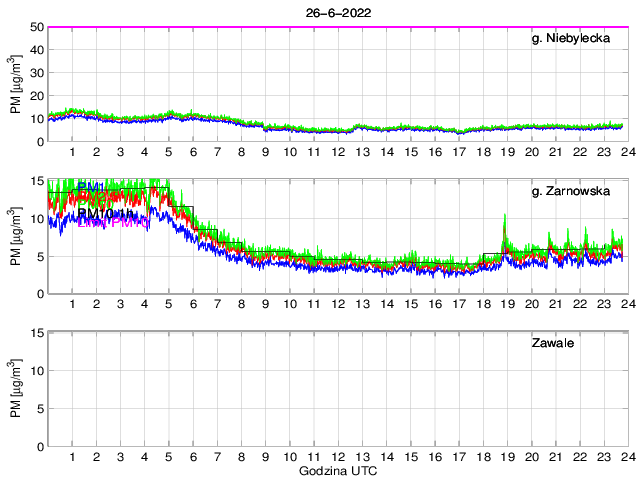
Task: Click the magenta Limit PM10 legend entry
Action: [112, 223]
